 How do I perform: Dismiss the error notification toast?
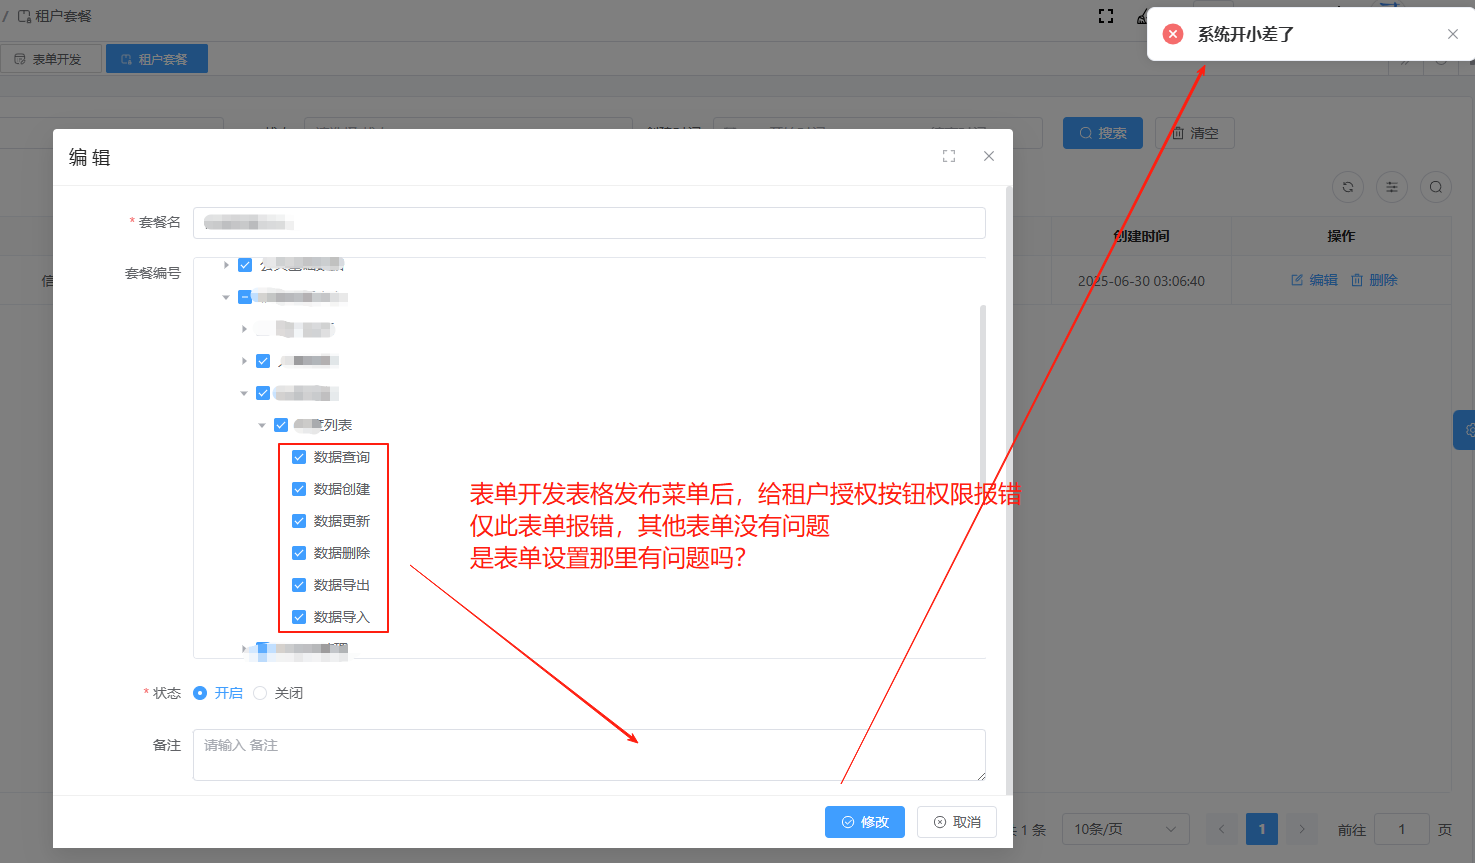tap(1453, 34)
